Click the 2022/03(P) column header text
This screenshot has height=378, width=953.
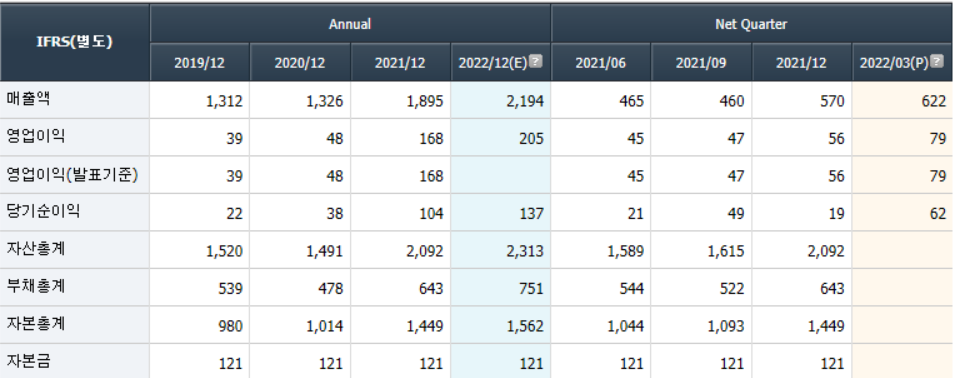(893, 63)
